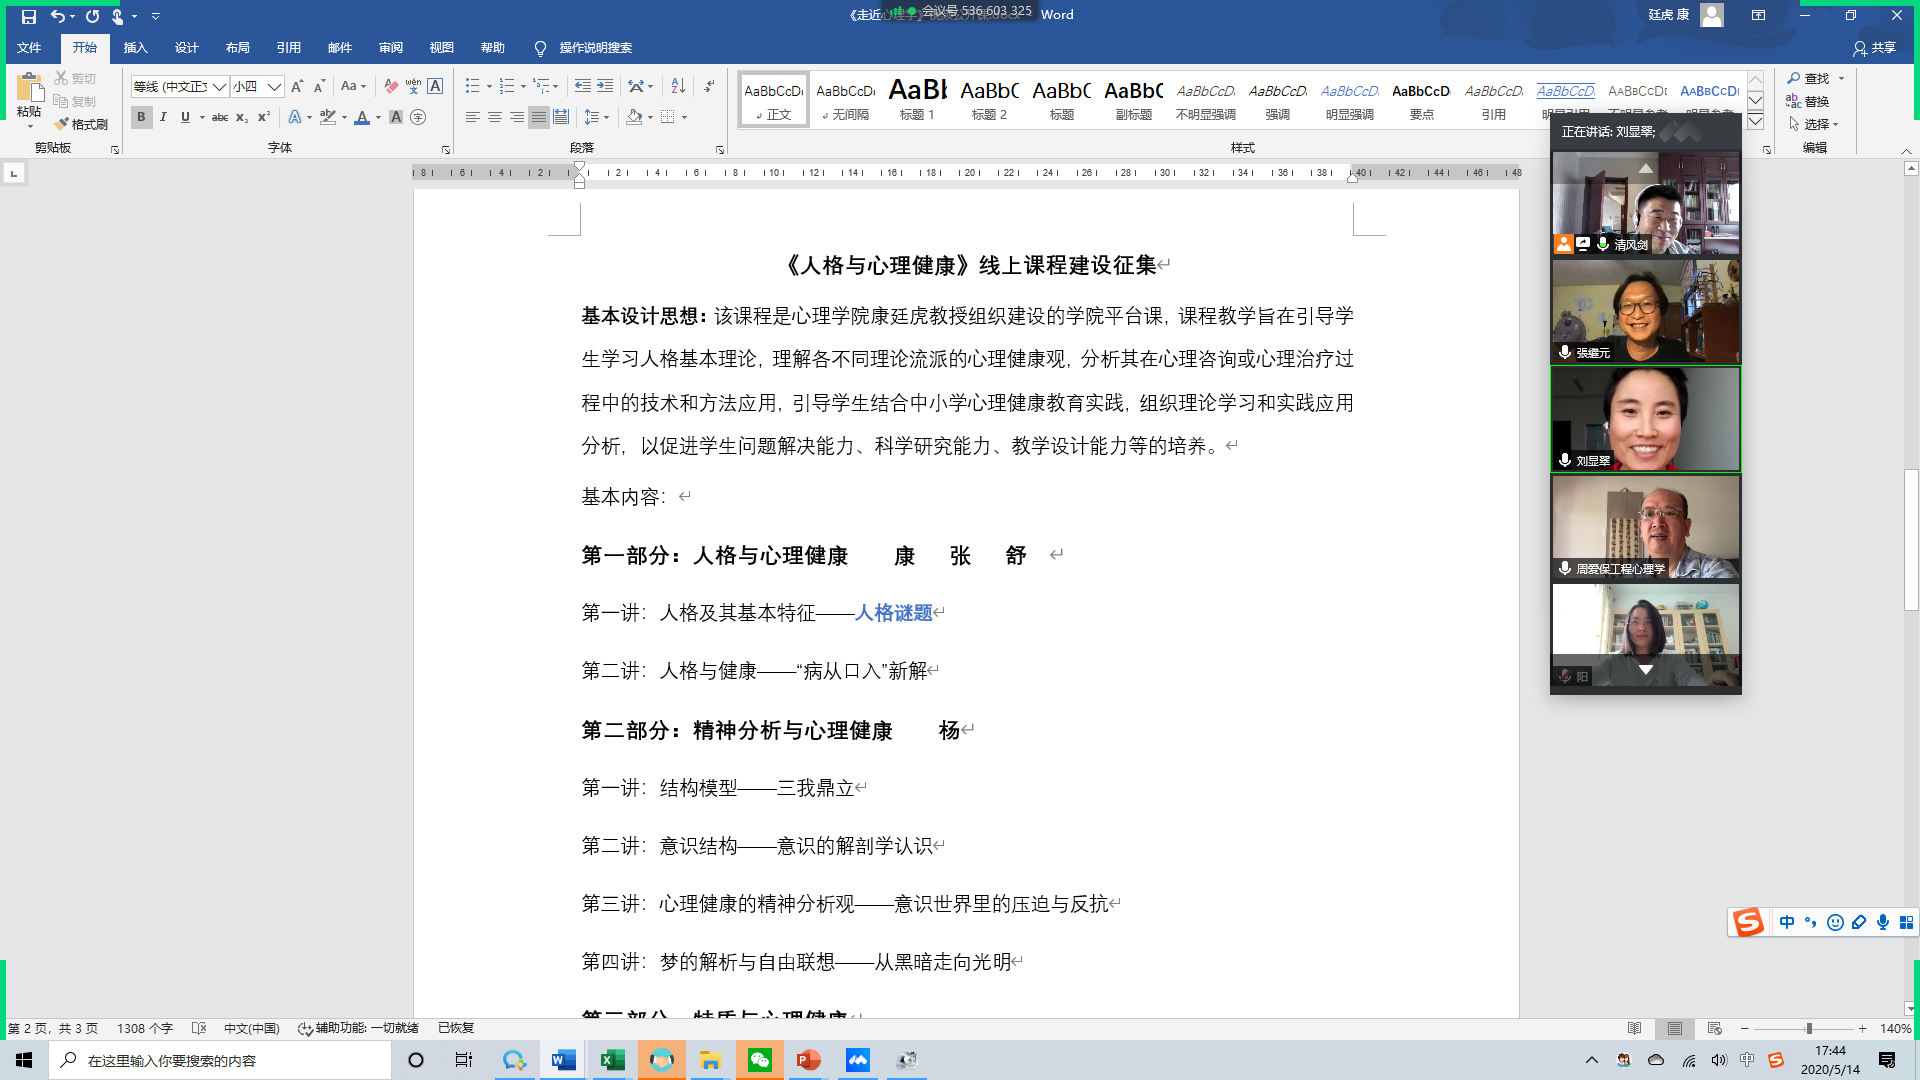1920x1080 pixels.
Task: Switch to the 审阅 (Review) ribbon tab
Action: [390, 48]
